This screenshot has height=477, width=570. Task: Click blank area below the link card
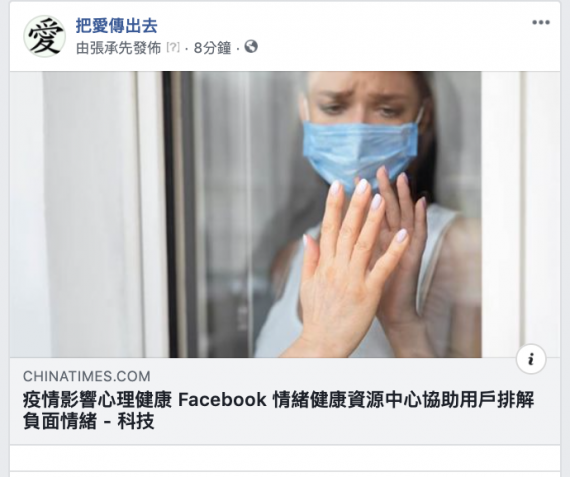pos(285,458)
